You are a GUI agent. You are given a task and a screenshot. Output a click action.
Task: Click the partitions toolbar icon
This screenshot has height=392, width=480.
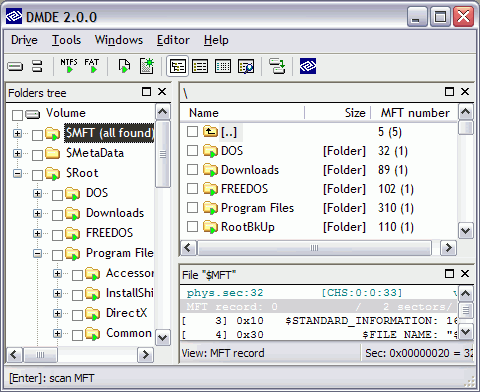(37, 66)
